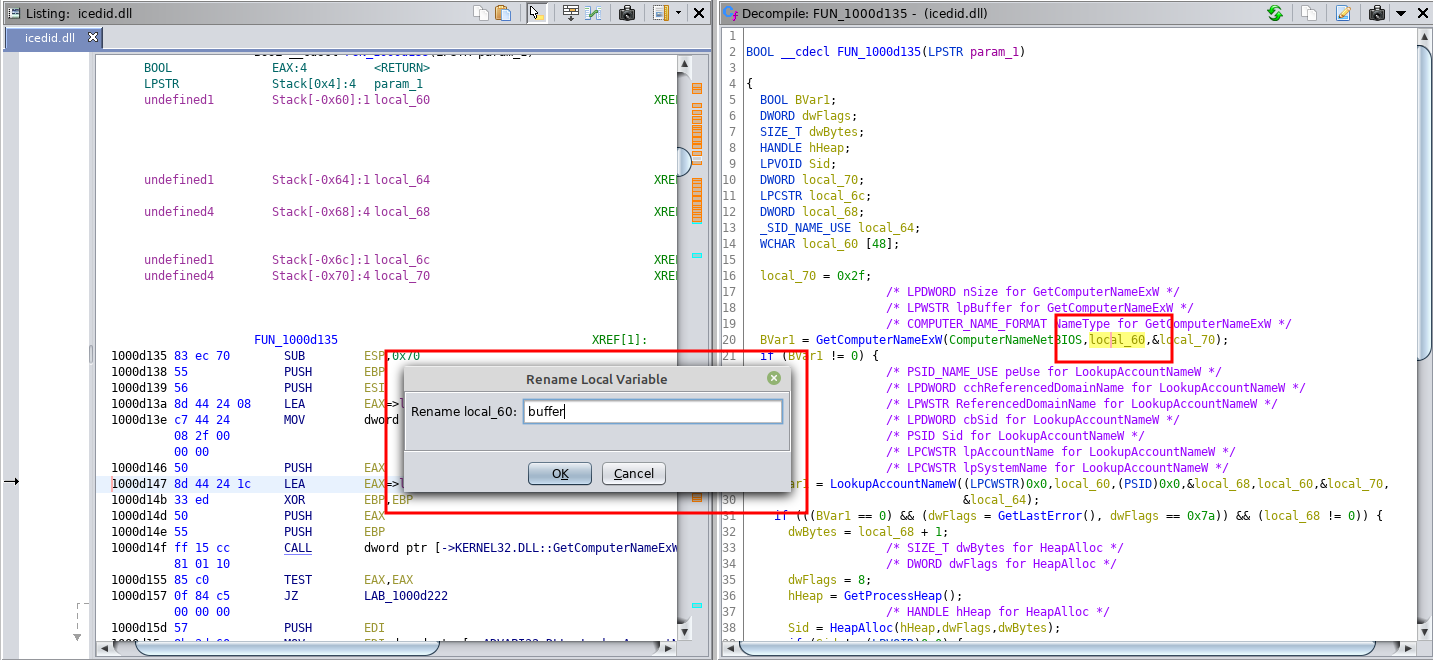Close the rename dialog via green X icon
Screen dimensions: 1433x660
pos(773,379)
